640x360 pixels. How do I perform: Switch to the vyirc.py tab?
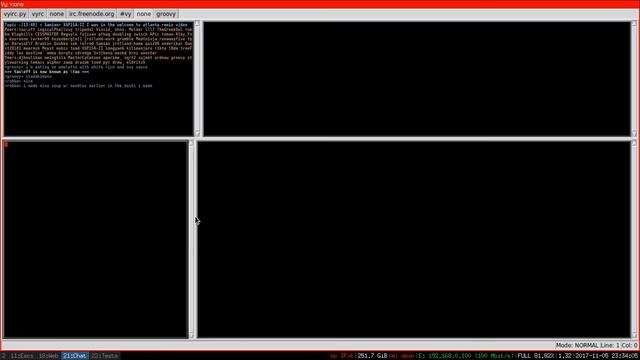coord(15,14)
